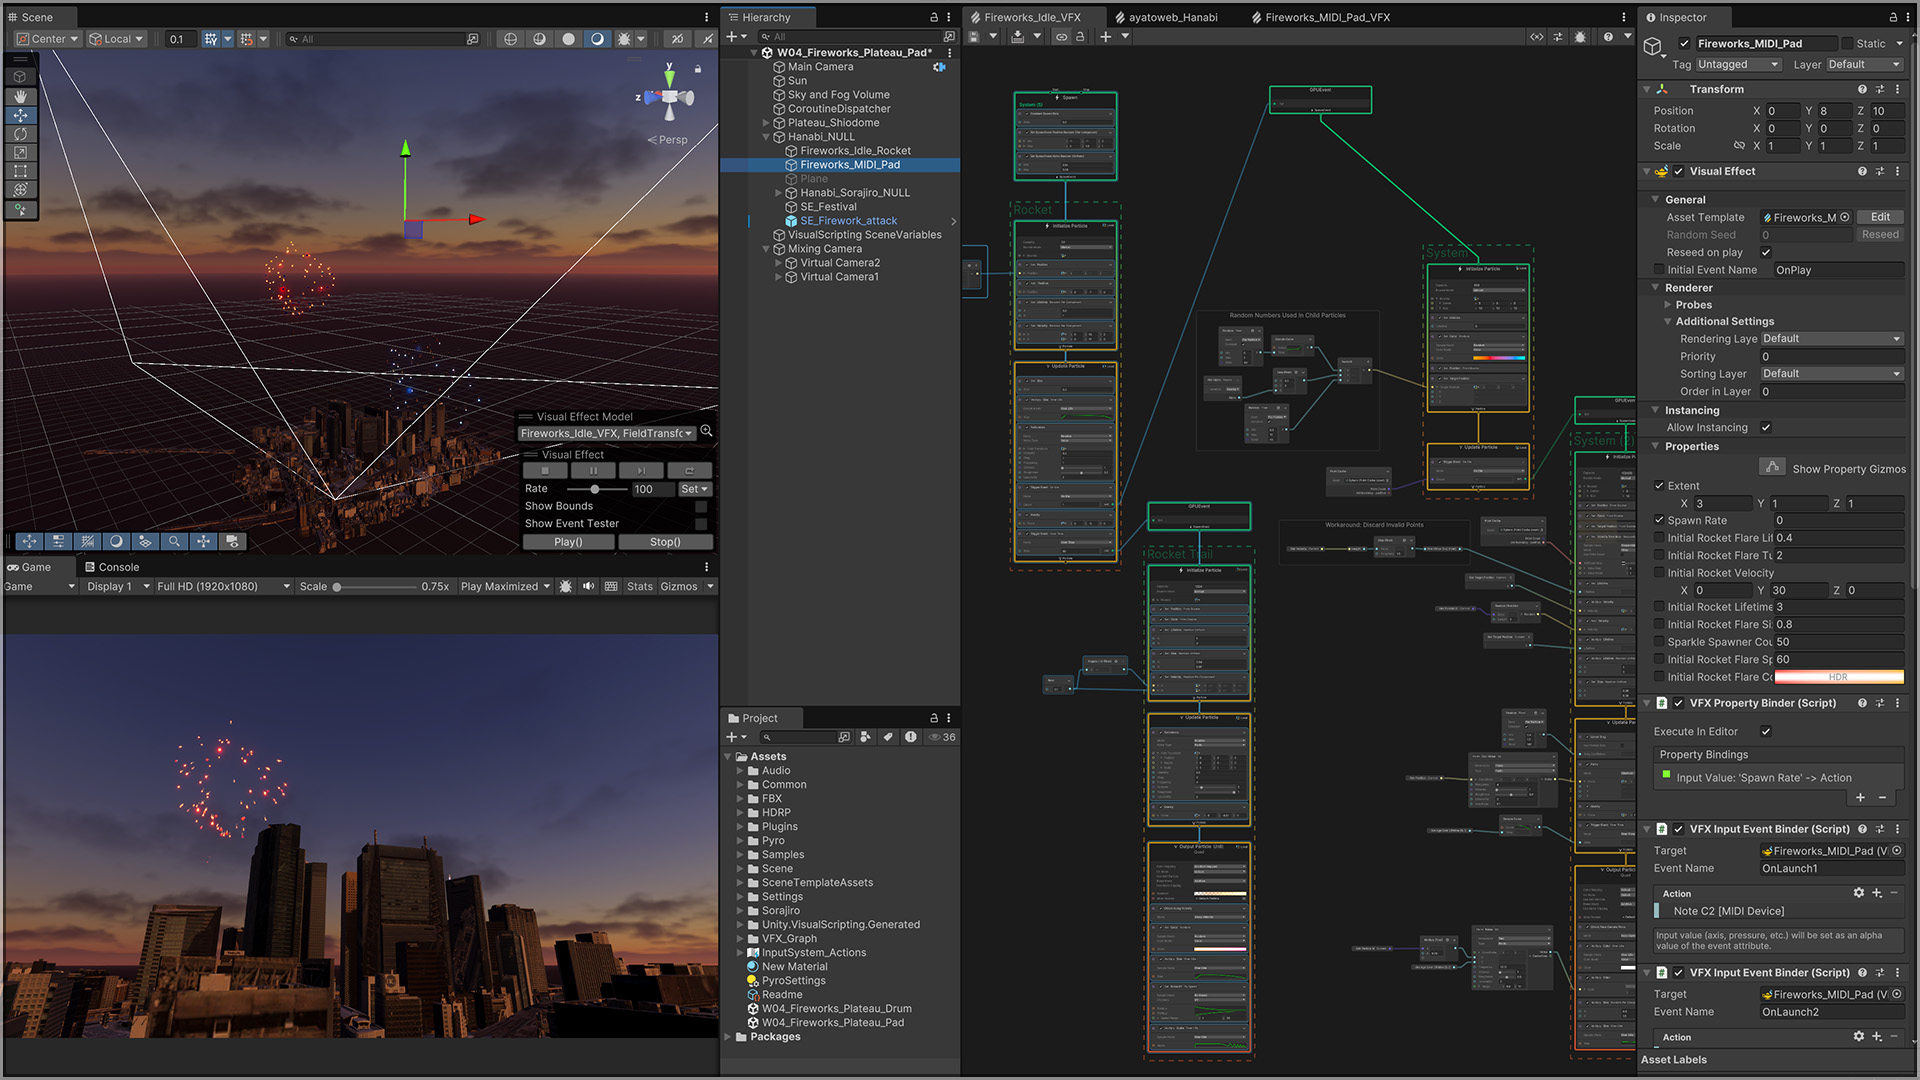Open the ayatoweb_Hanabi graph tab
This screenshot has width=1920, height=1080.
tap(1172, 17)
